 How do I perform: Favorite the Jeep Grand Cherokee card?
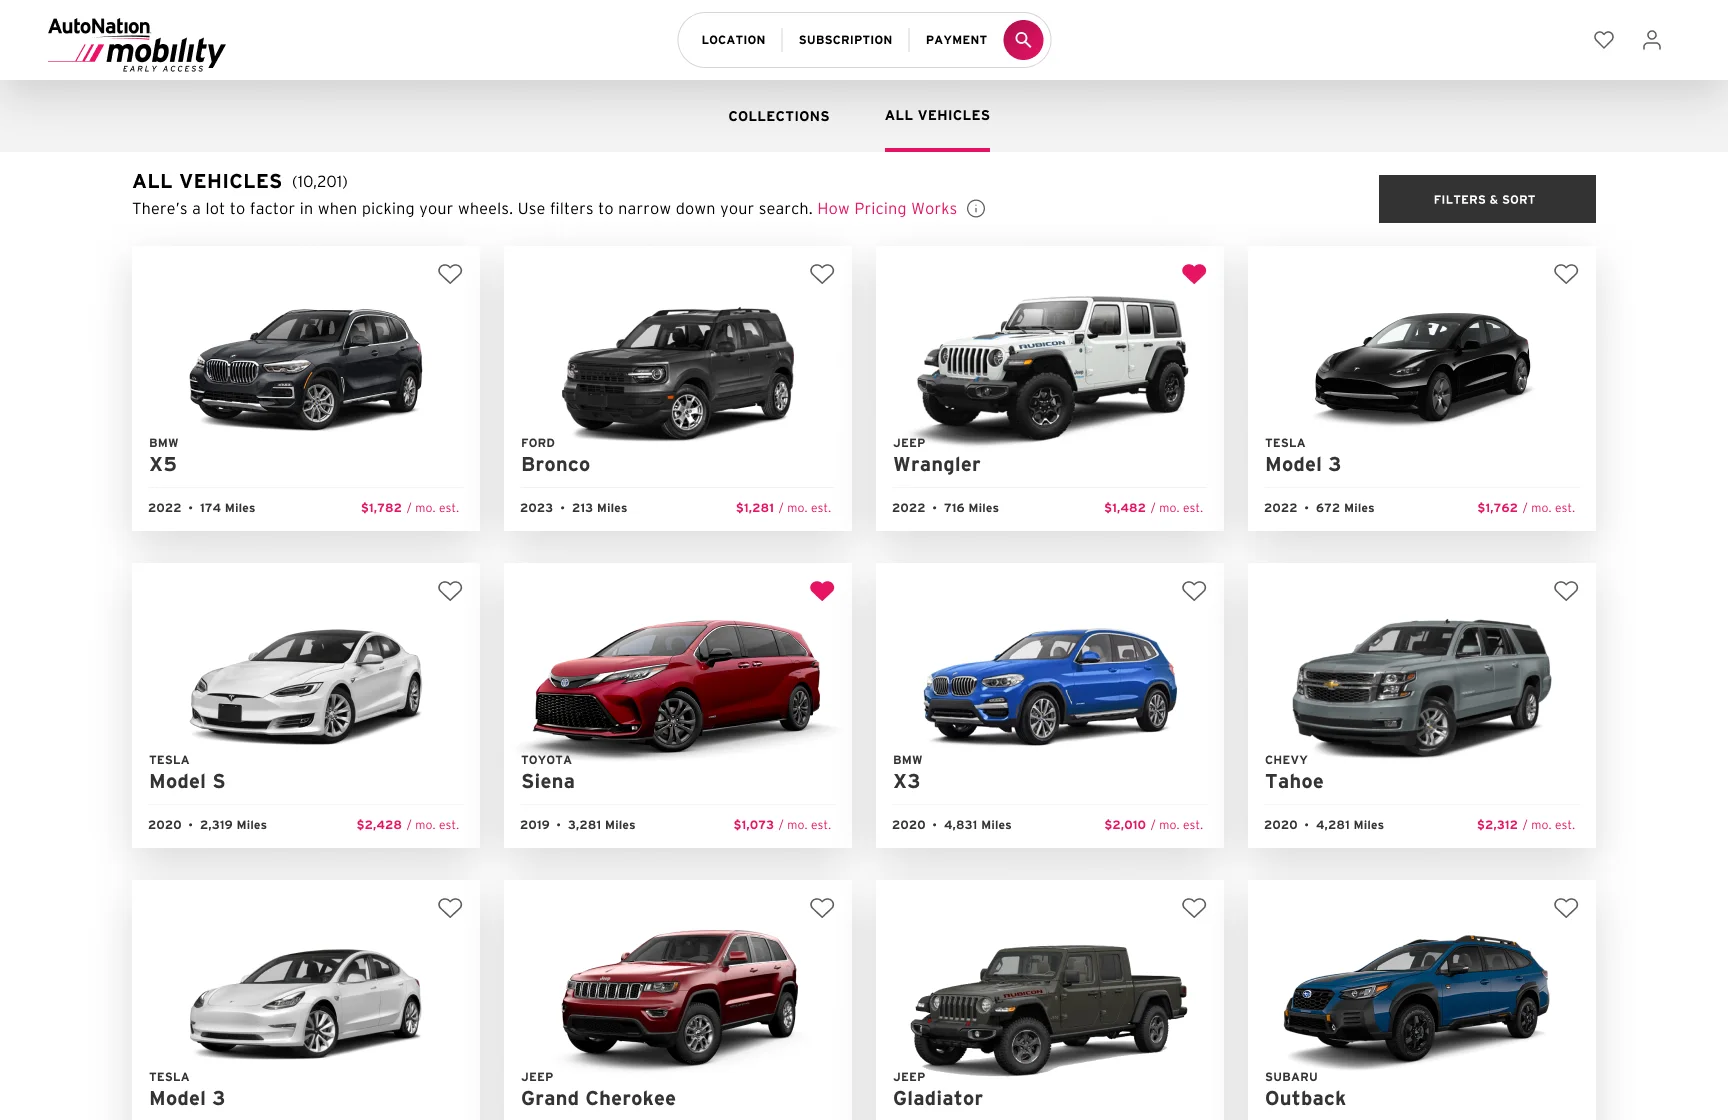coord(822,908)
